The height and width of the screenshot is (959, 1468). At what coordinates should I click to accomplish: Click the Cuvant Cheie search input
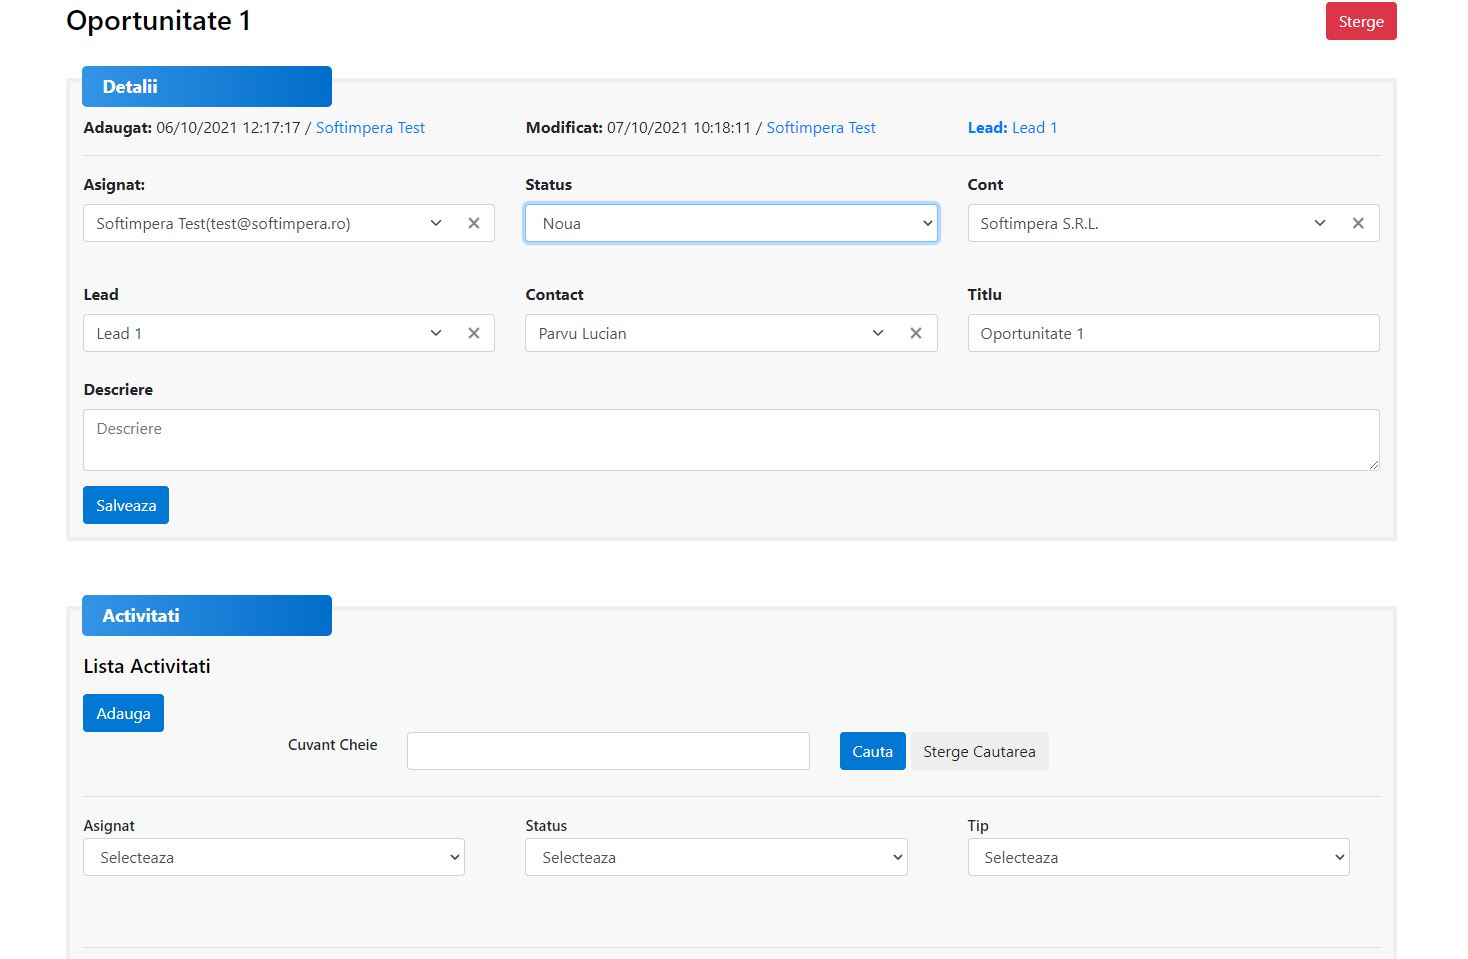coord(608,751)
